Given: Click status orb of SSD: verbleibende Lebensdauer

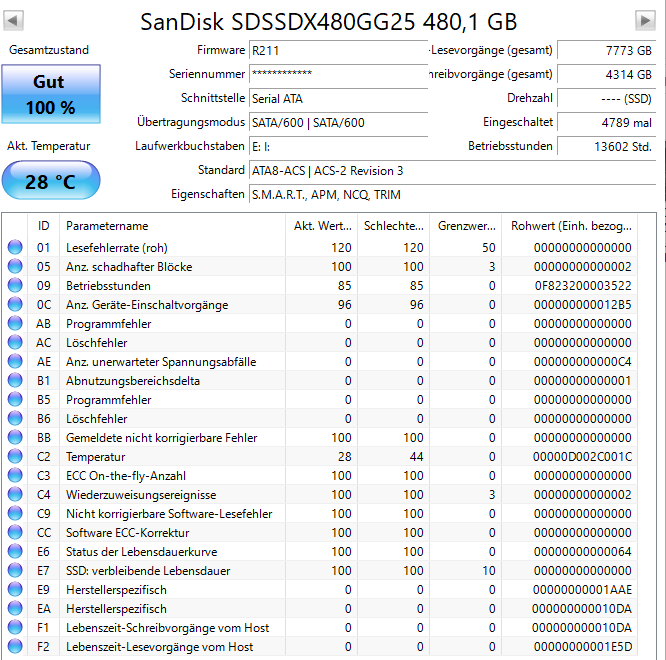Looking at the screenshot, I should pos(15,570).
